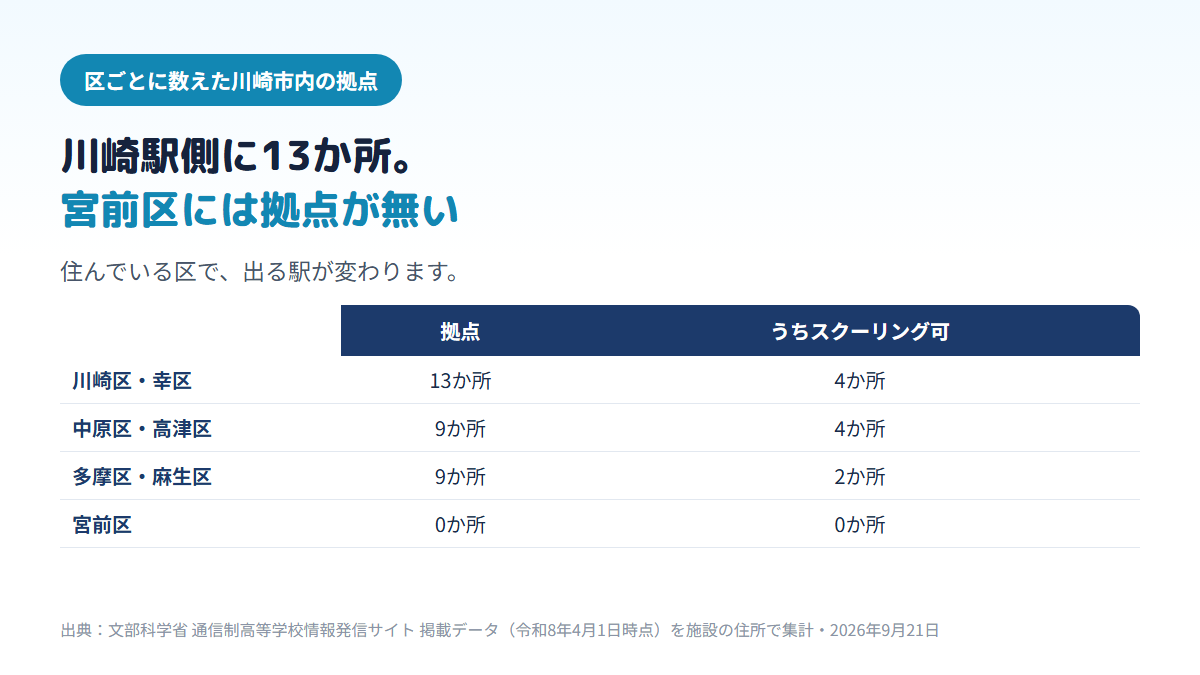Select the row label 多摩区・麻生区

point(142,476)
